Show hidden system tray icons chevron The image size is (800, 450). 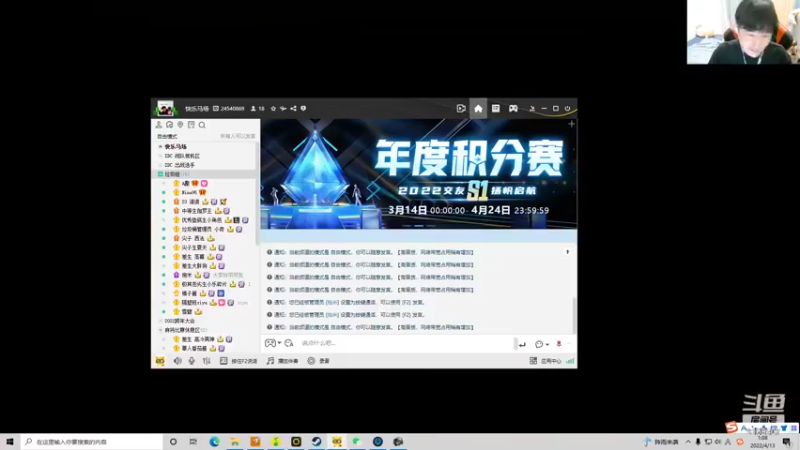tap(688, 442)
